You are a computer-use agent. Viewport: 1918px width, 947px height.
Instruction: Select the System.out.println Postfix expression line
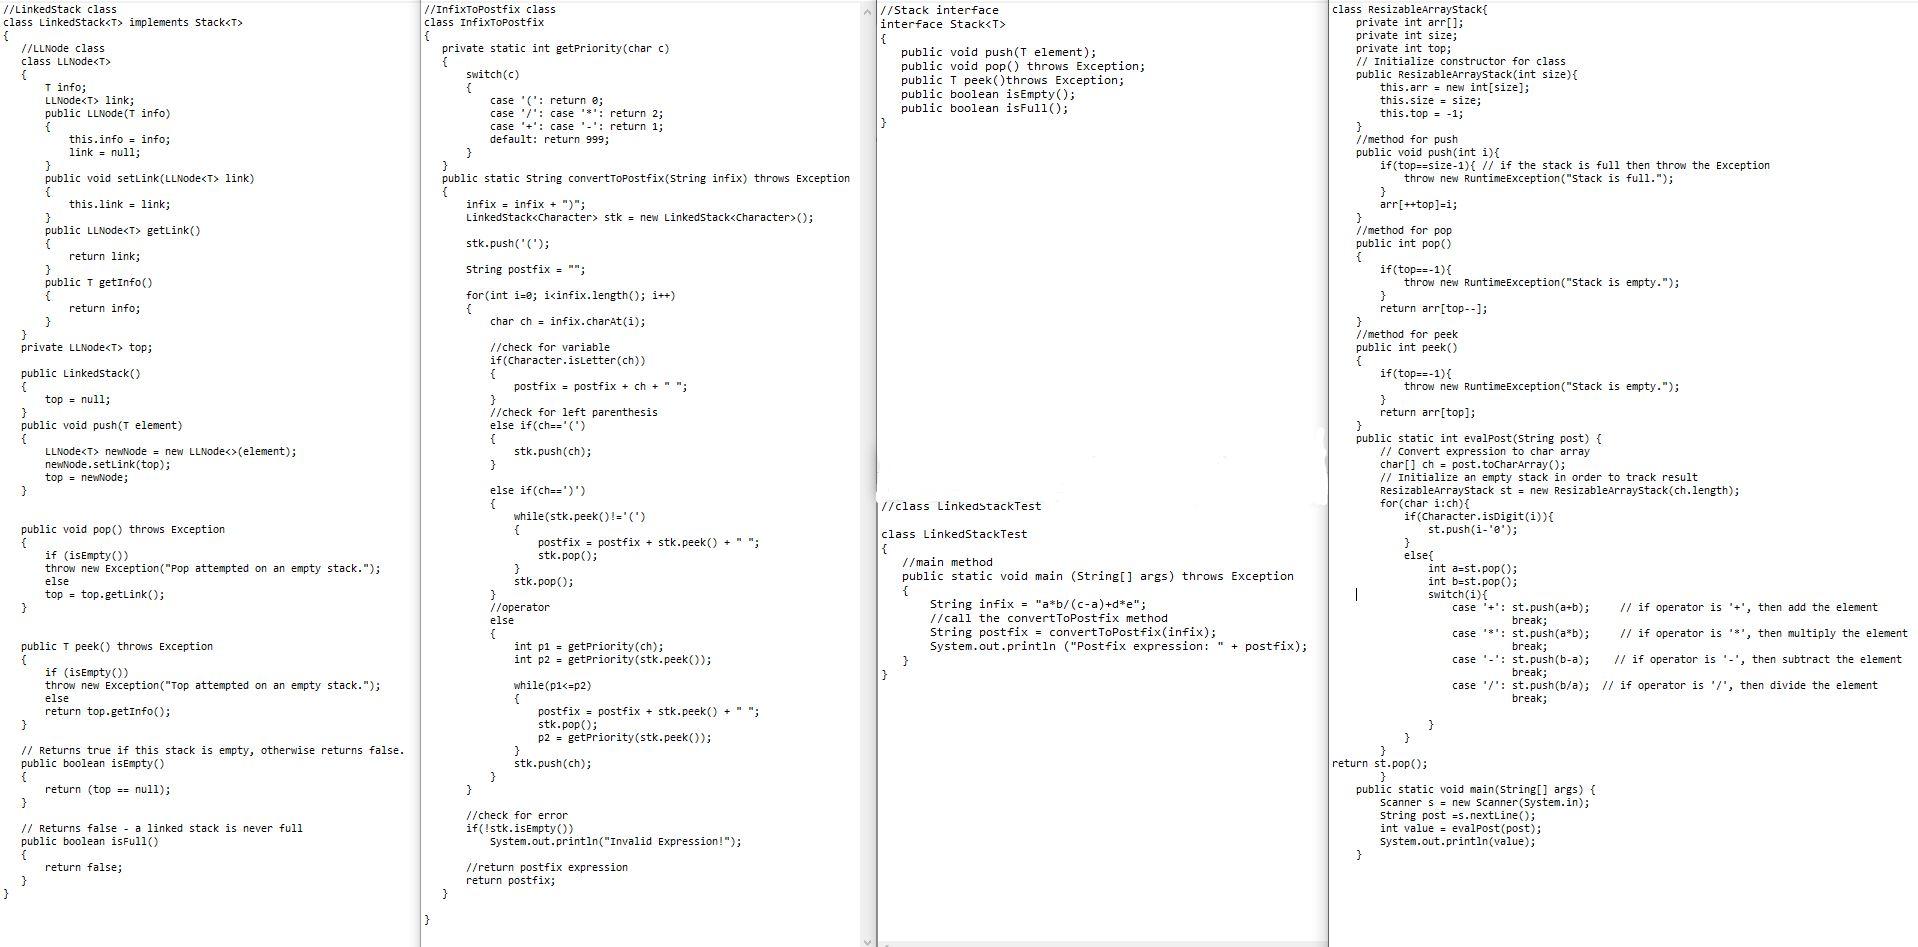tap(1120, 646)
